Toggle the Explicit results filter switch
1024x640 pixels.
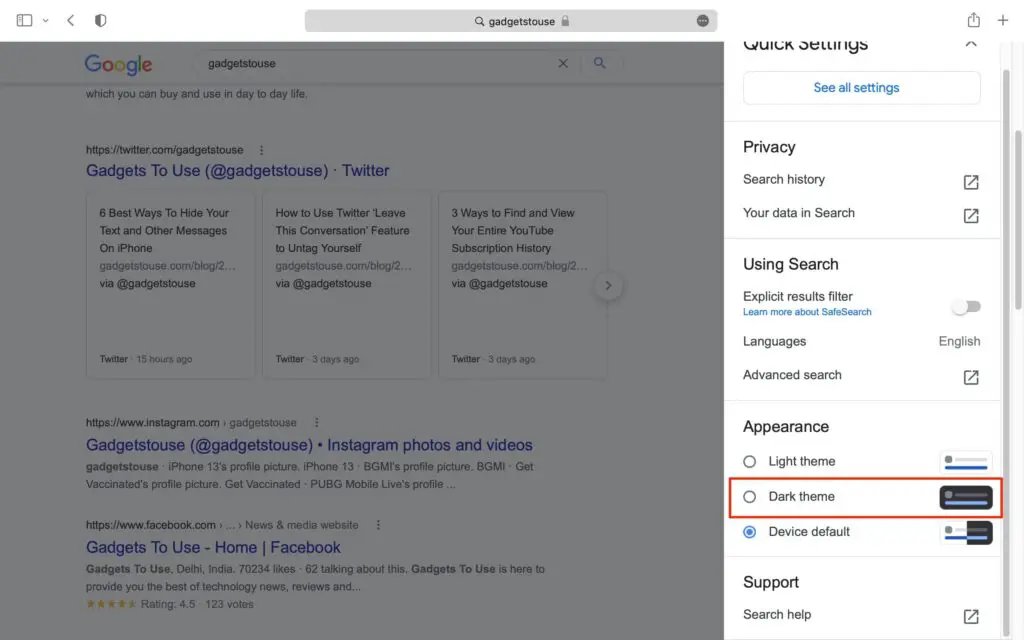point(967,306)
